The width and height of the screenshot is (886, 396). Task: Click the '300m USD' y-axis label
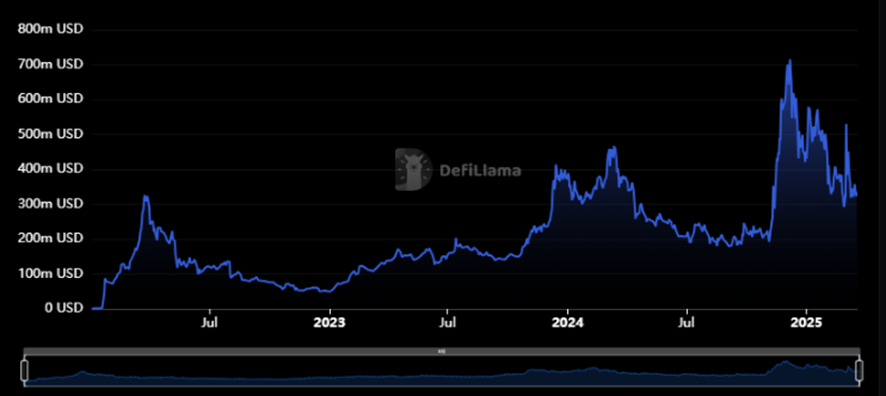(50, 203)
